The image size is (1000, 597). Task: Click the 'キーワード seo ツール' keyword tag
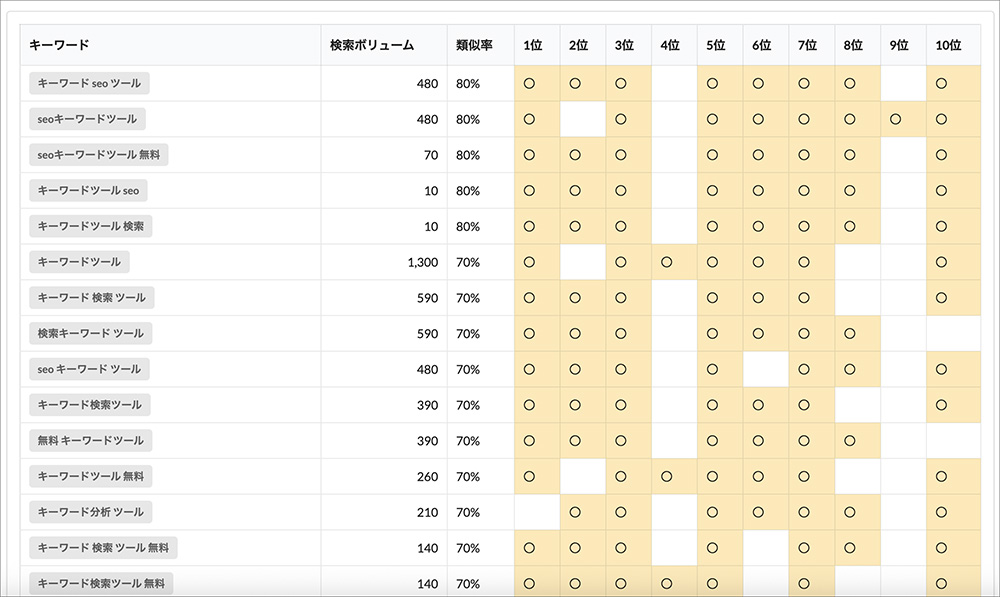(x=89, y=83)
